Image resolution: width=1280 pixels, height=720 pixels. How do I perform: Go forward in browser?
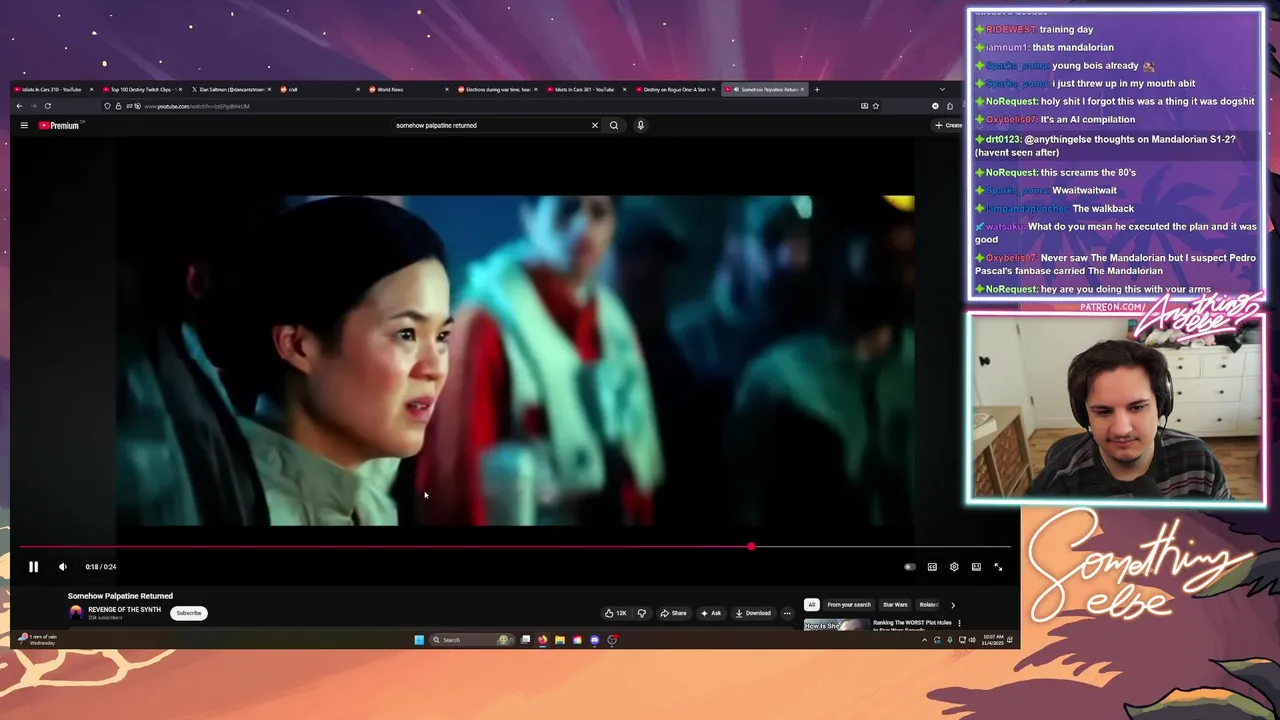(33, 106)
